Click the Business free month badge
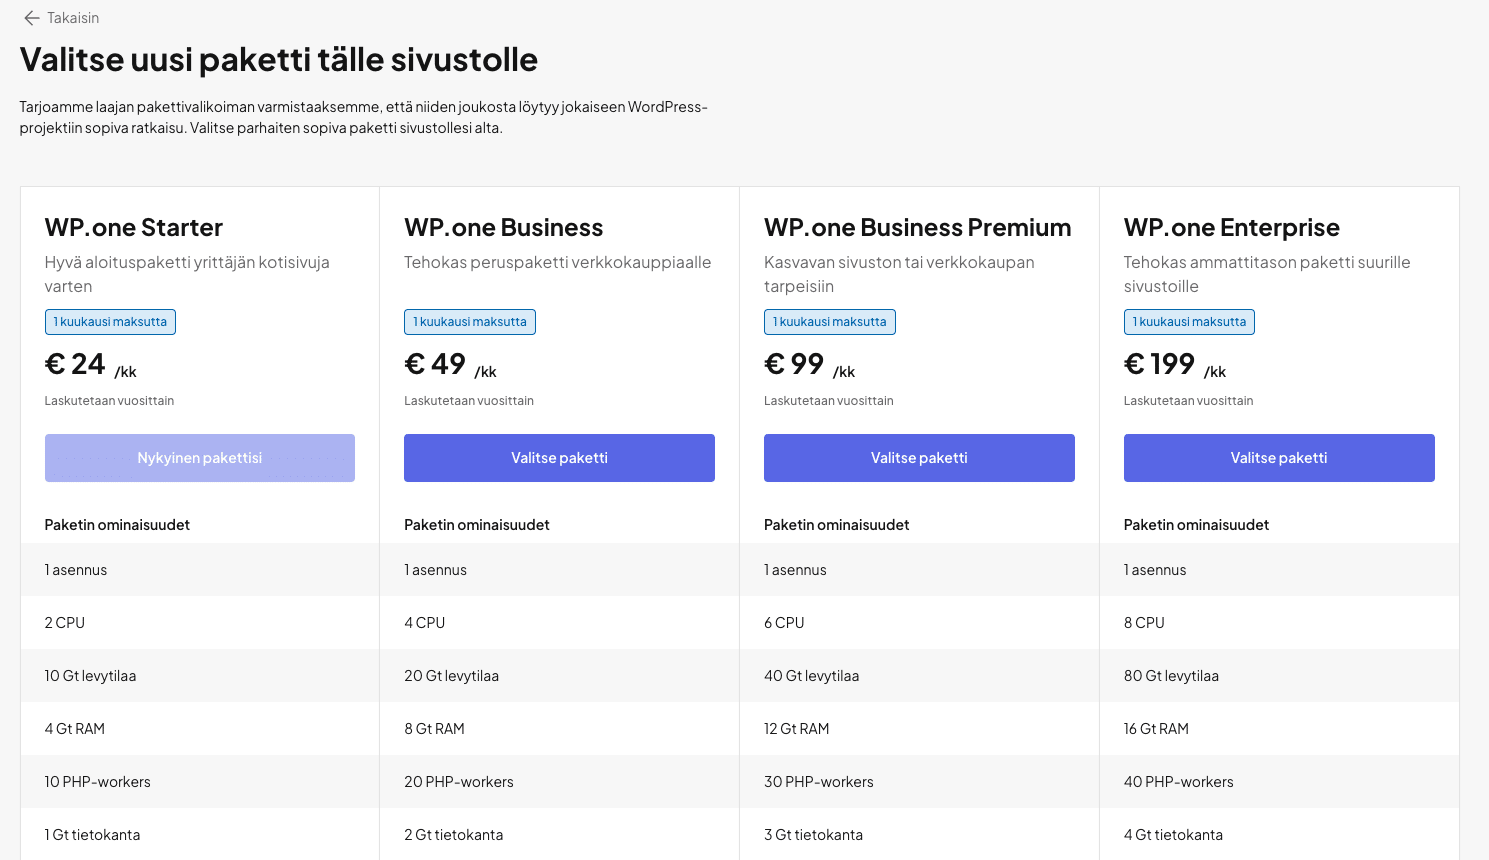The image size is (1489, 860). tap(470, 322)
